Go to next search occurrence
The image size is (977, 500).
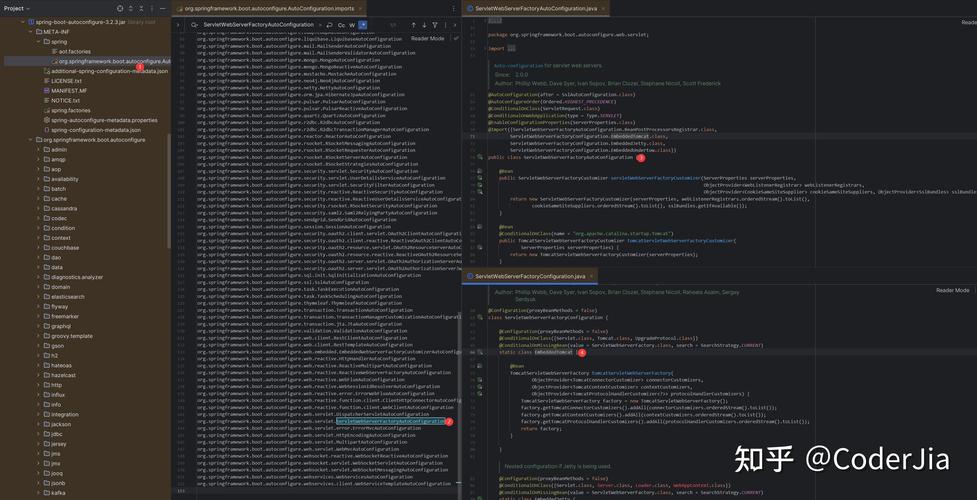[x=424, y=25]
